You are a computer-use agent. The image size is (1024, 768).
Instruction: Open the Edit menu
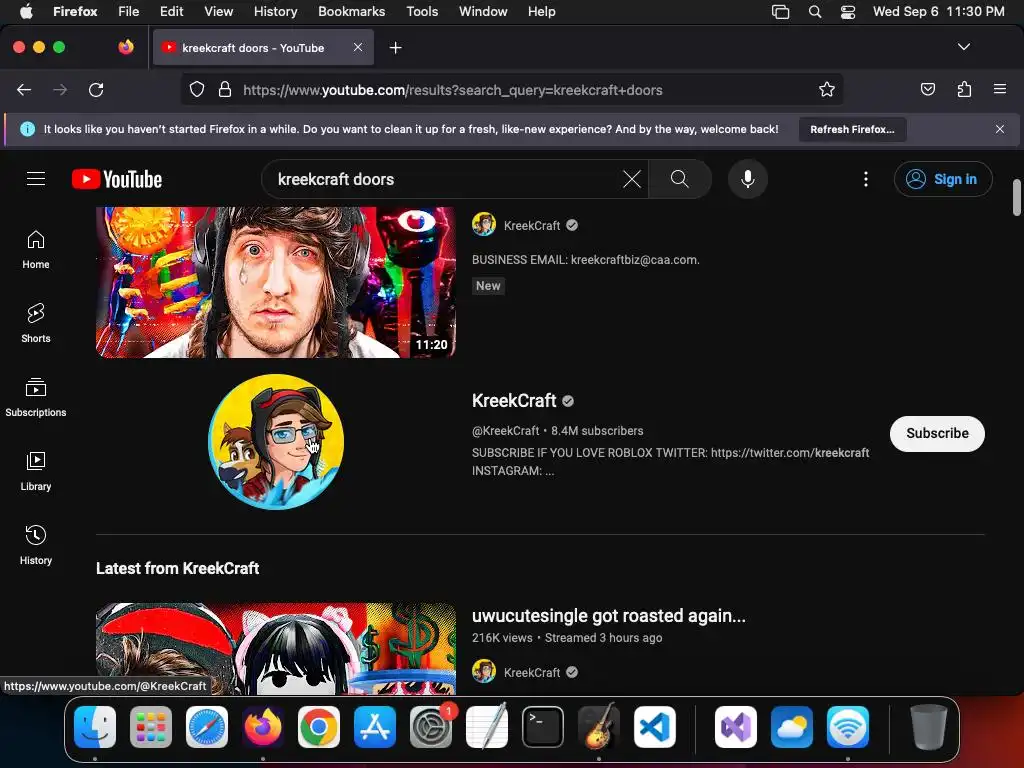[x=172, y=11]
